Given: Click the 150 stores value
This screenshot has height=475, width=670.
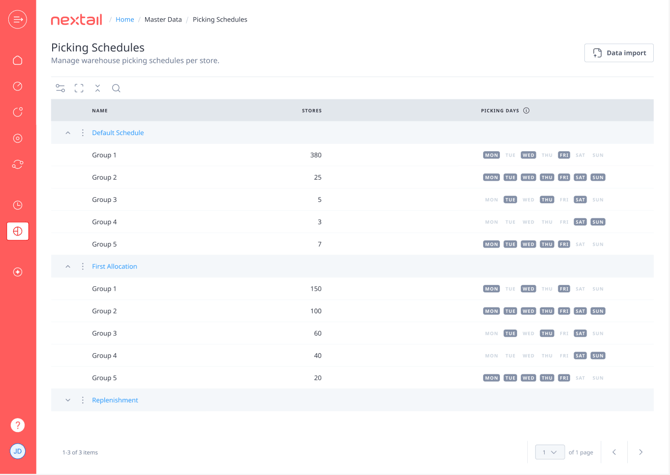Looking at the screenshot, I should (x=316, y=289).
